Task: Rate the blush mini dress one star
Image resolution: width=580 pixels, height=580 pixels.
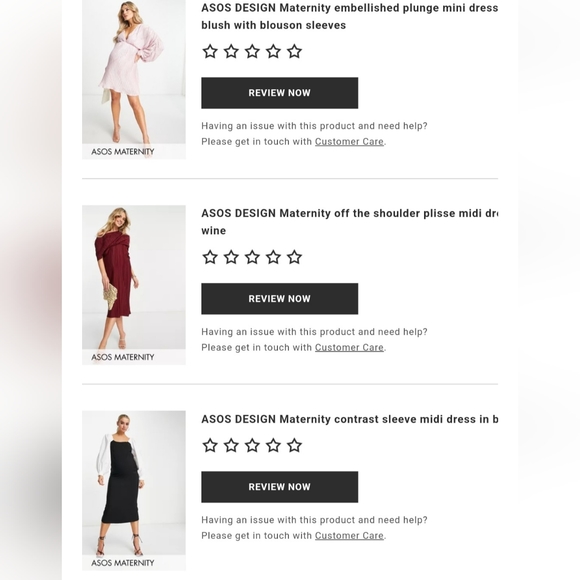Action: 210,51
